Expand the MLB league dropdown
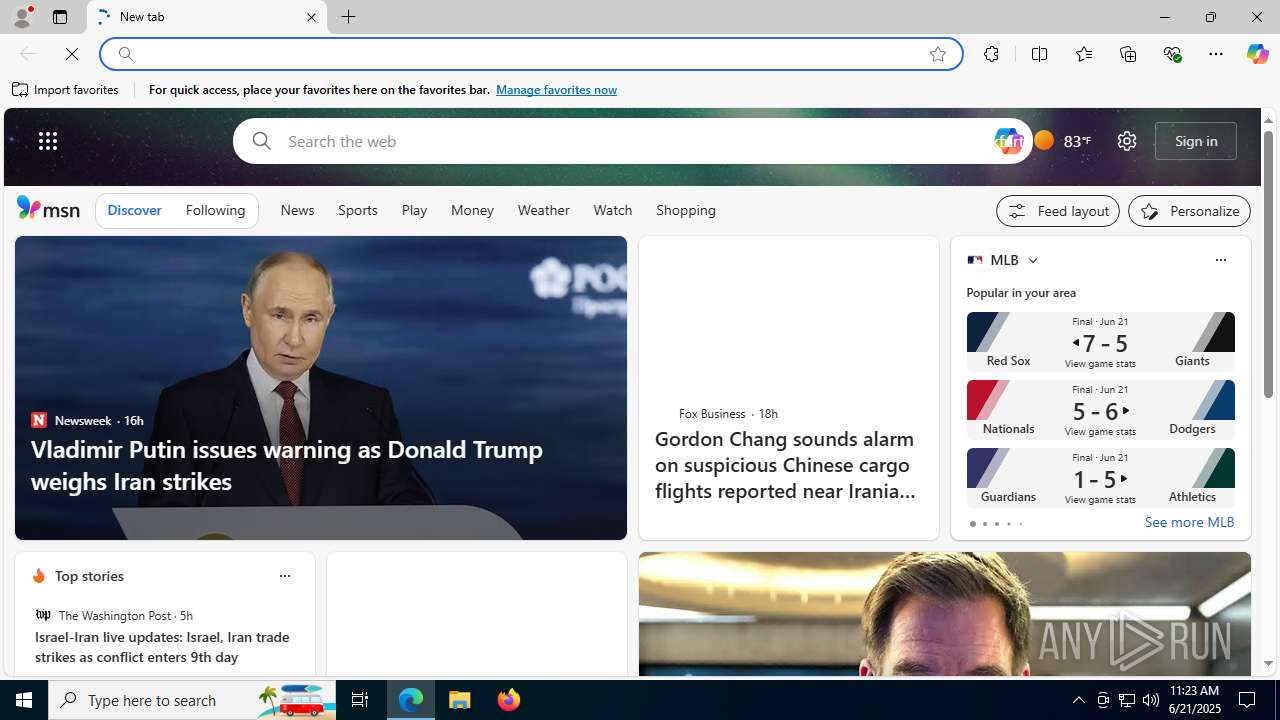 (x=1032, y=260)
